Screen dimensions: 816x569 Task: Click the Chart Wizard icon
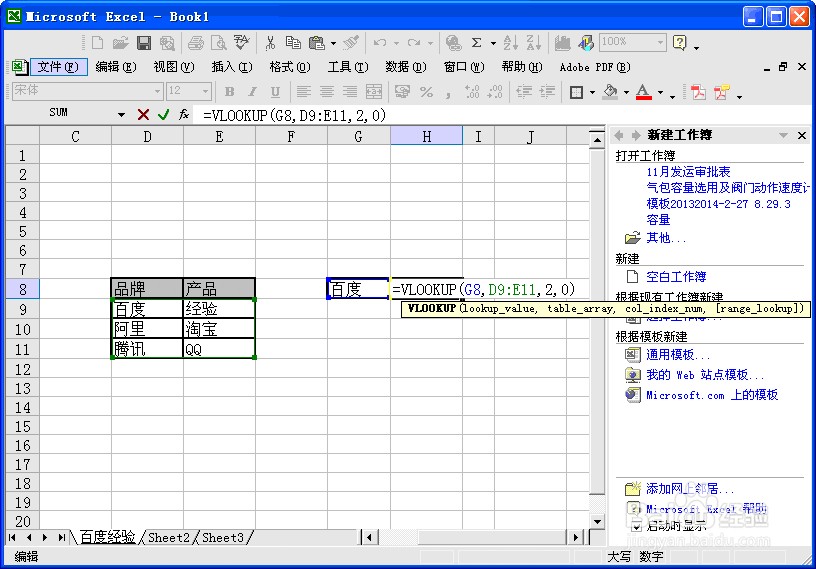point(562,43)
